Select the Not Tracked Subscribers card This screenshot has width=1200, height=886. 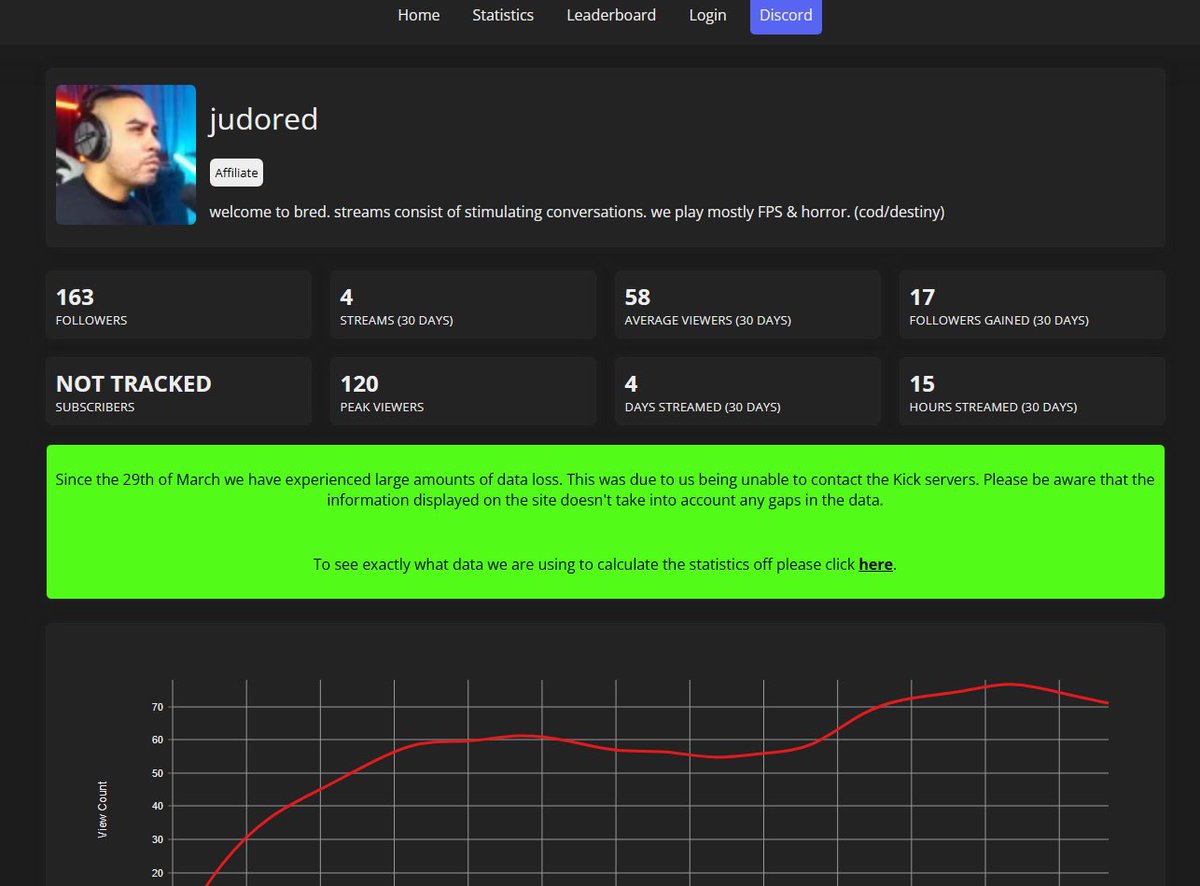click(179, 391)
